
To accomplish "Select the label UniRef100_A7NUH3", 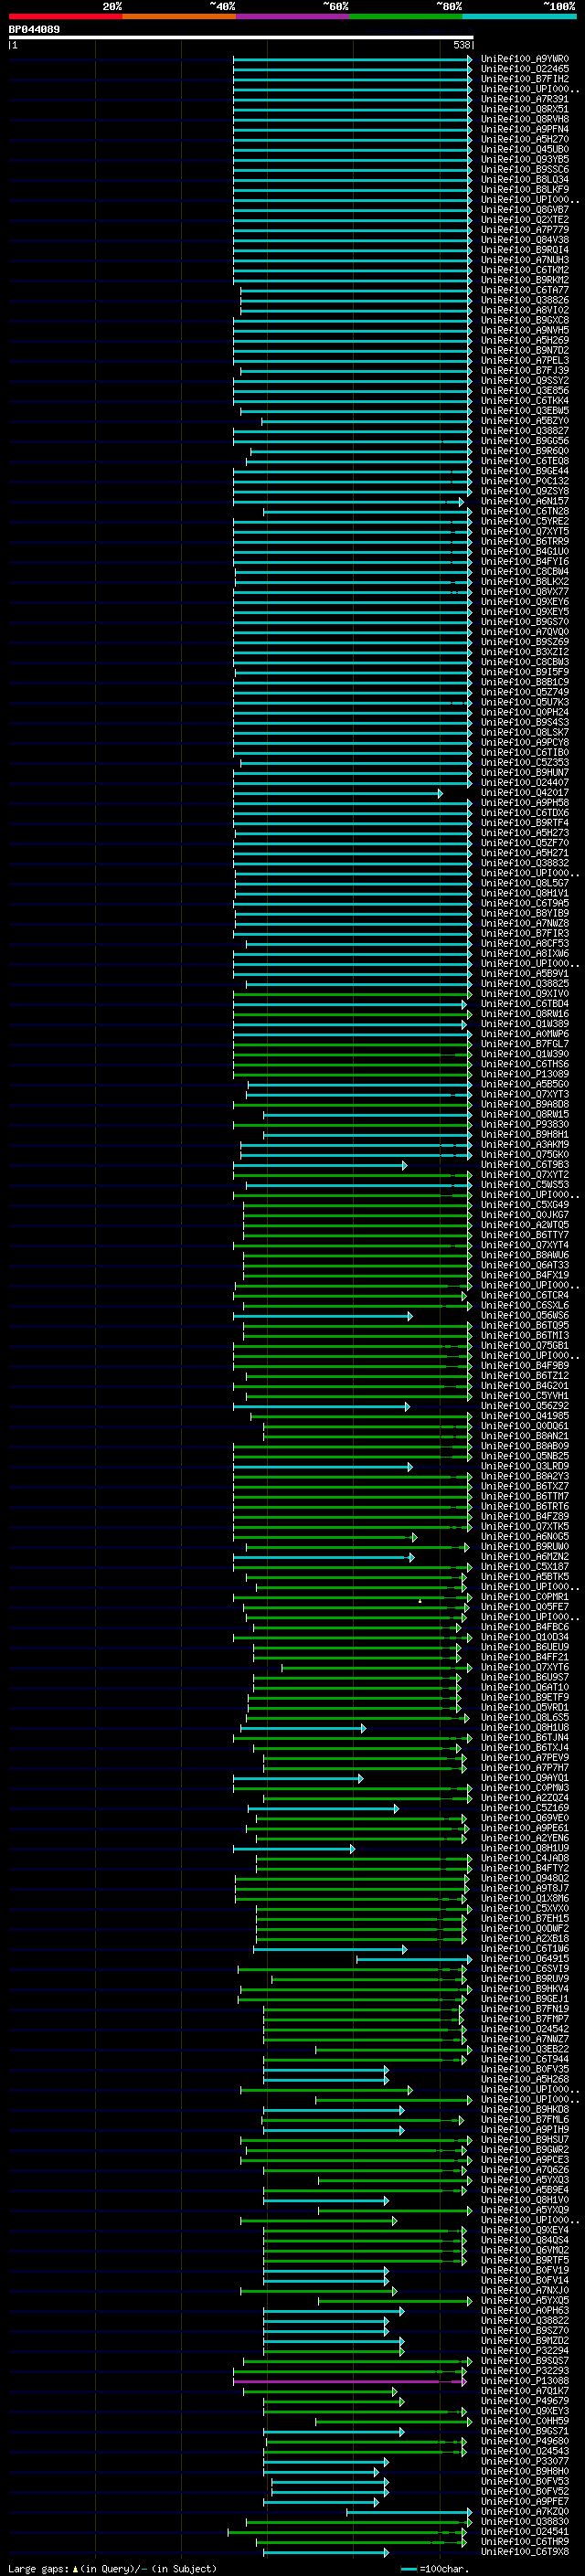I will coord(525,260).
